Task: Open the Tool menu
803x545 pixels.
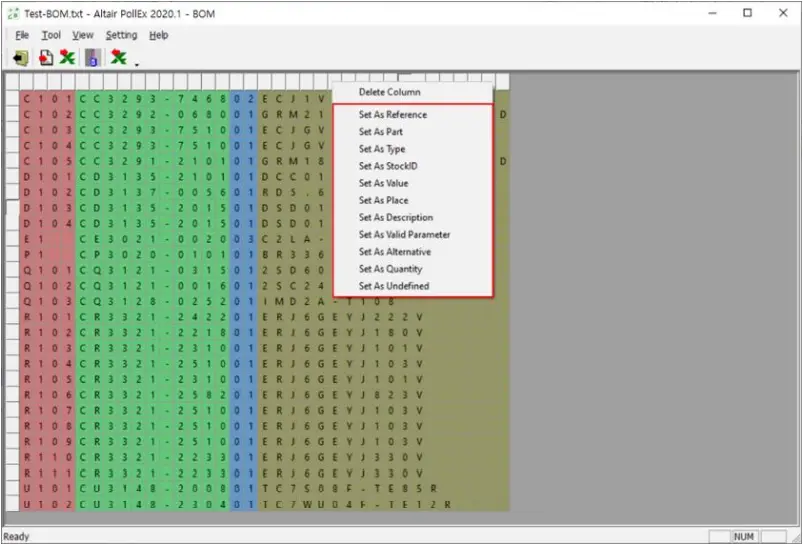Action: click(51, 35)
